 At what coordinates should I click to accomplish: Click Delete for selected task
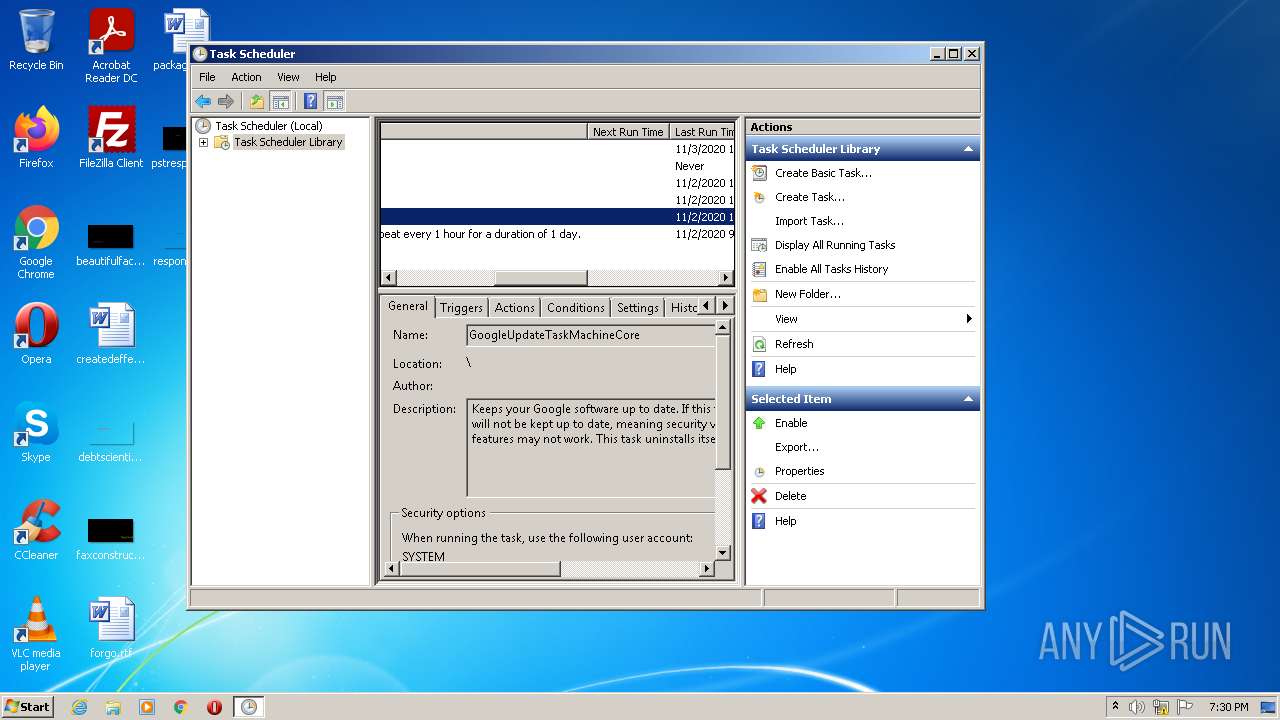point(790,496)
